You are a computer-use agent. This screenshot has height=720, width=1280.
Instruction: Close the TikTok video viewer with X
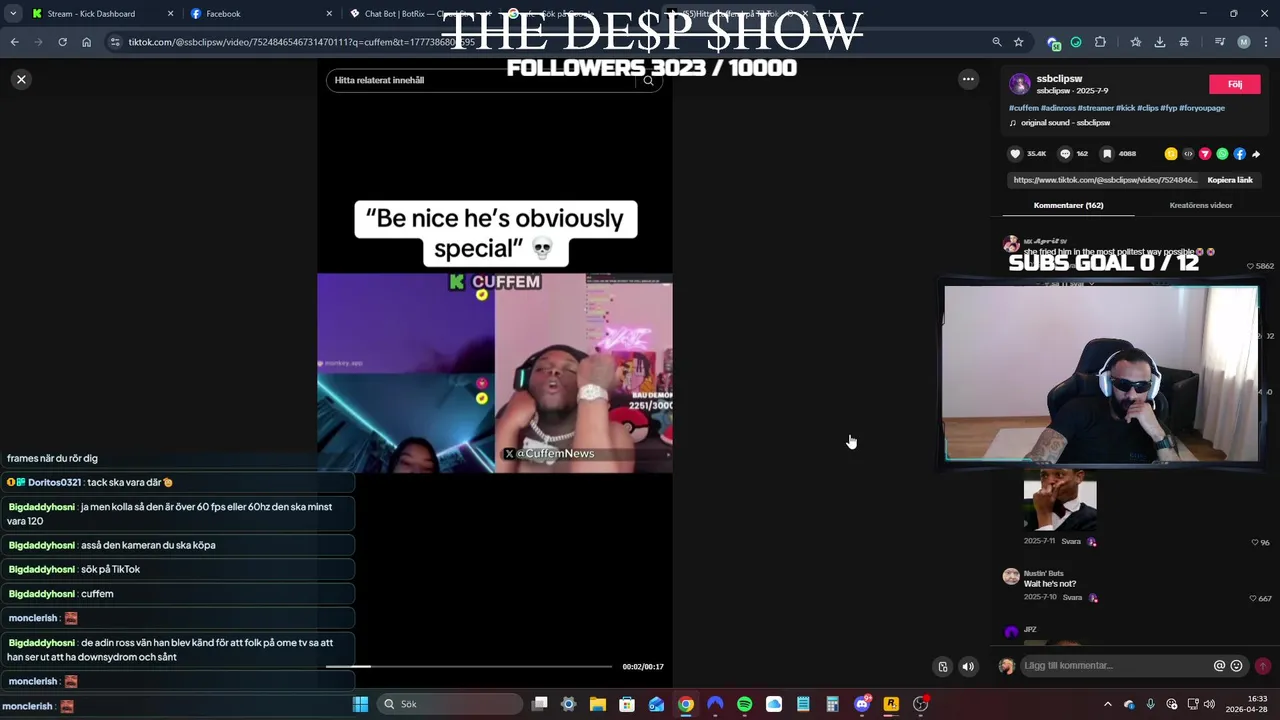(x=21, y=79)
